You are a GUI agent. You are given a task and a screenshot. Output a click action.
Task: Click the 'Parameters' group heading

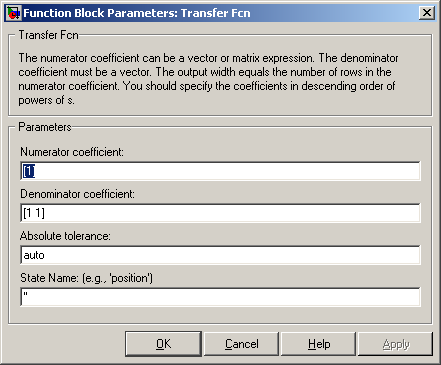(x=45, y=127)
